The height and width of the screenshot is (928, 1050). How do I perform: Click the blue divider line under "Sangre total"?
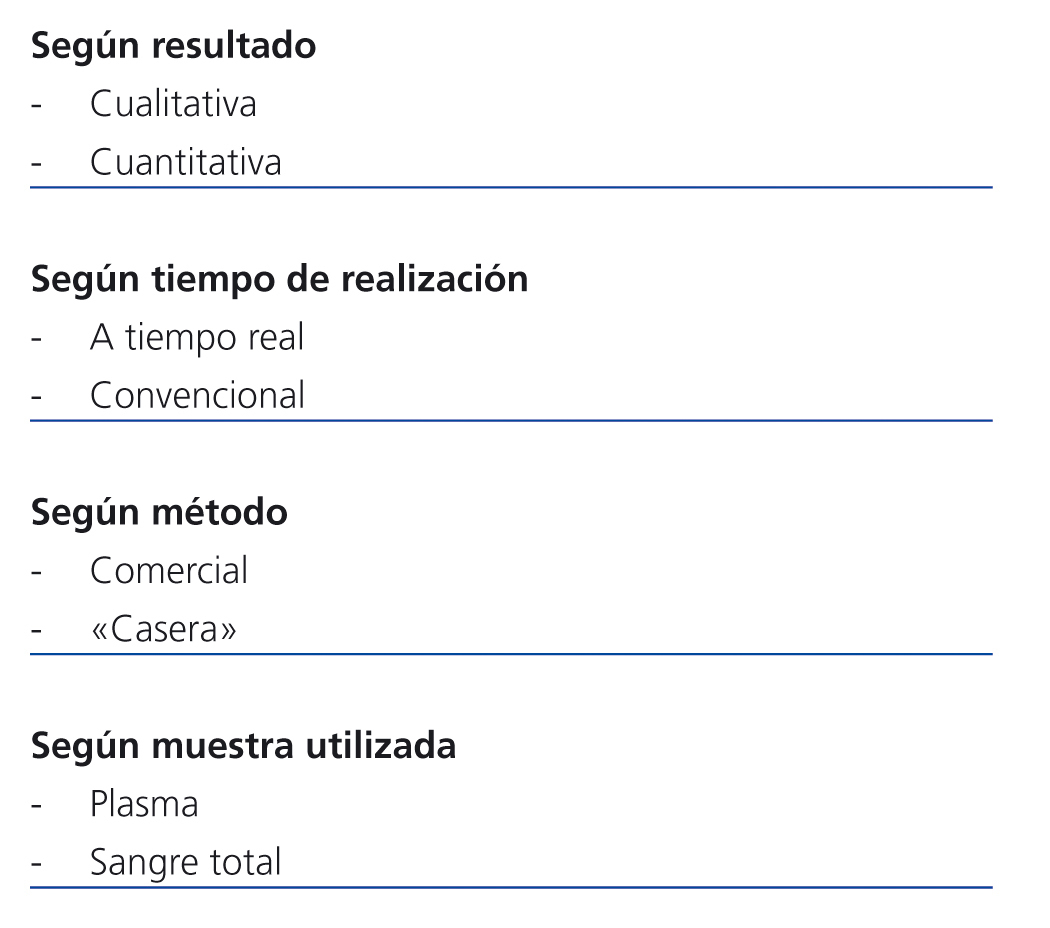[x=510, y=887]
